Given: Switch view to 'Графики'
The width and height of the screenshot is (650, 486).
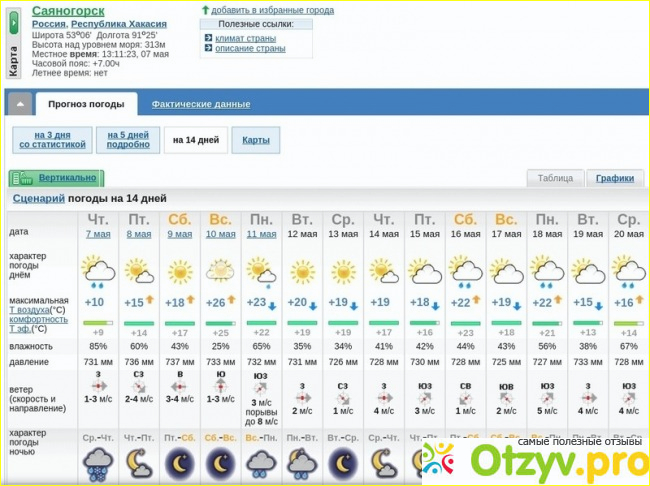Looking at the screenshot, I should [615, 178].
